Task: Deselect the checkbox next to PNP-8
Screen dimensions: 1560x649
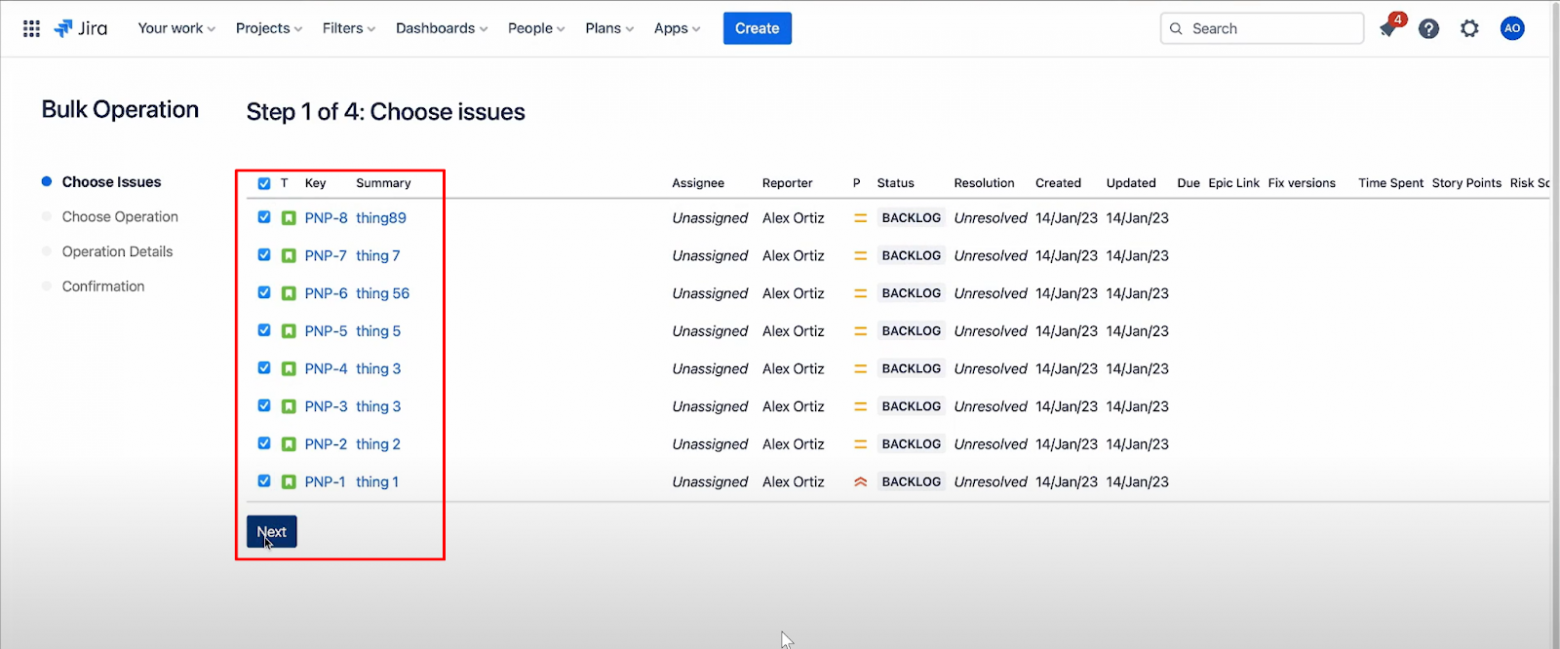Action: click(x=263, y=217)
